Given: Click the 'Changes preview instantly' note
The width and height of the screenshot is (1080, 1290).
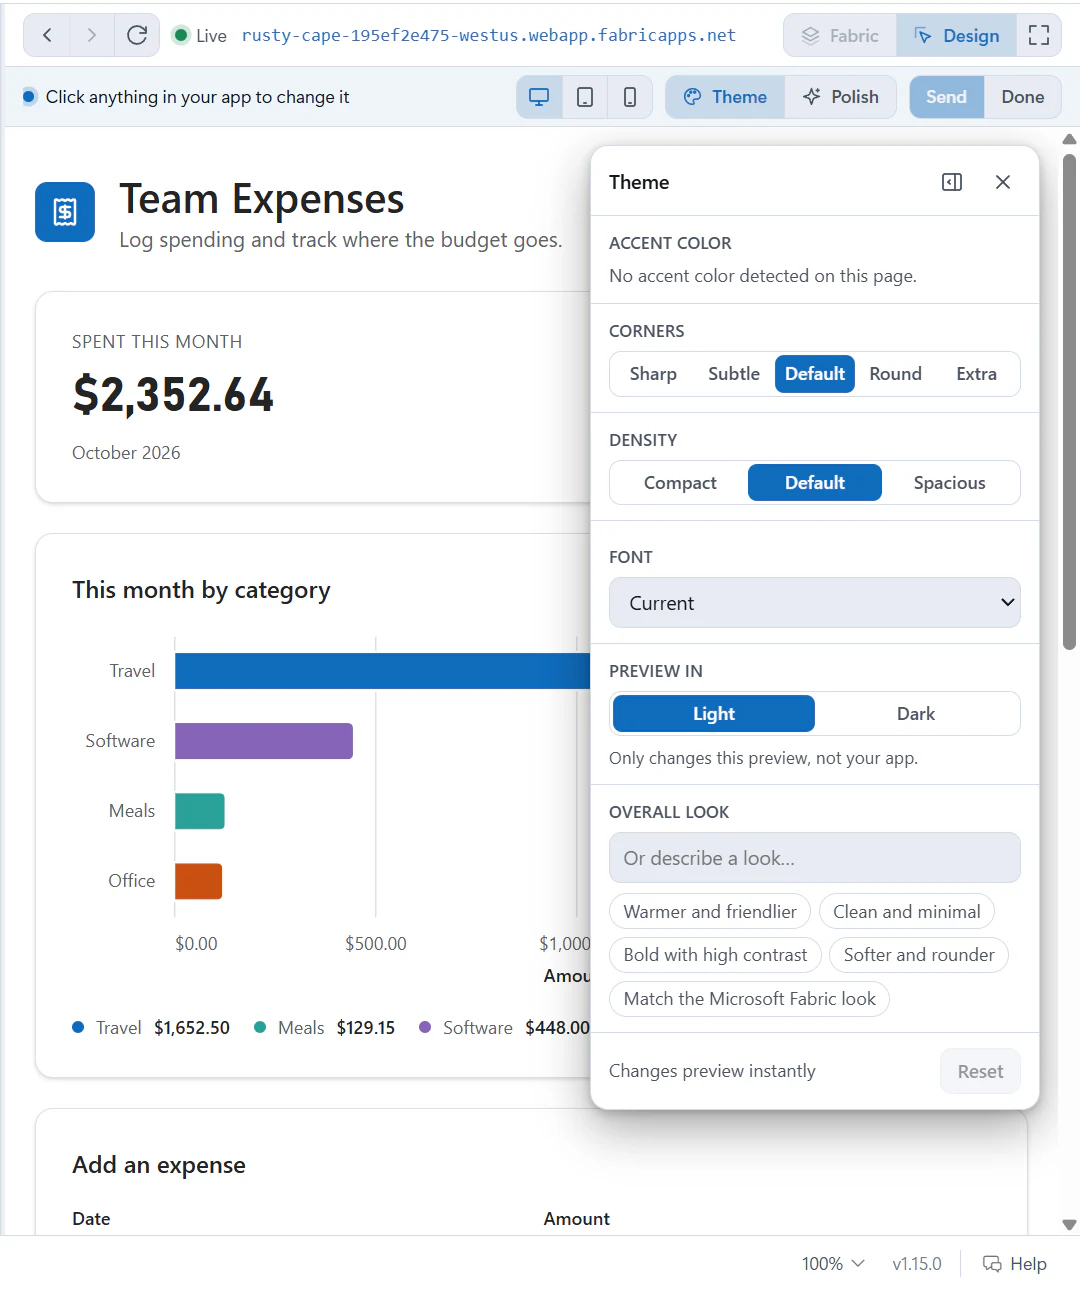Looking at the screenshot, I should point(712,1071).
